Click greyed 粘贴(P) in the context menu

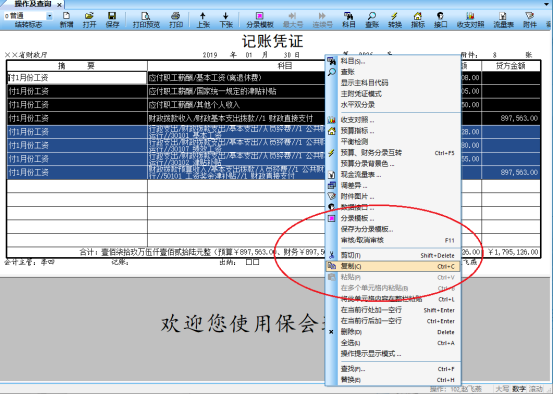tap(394, 278)
